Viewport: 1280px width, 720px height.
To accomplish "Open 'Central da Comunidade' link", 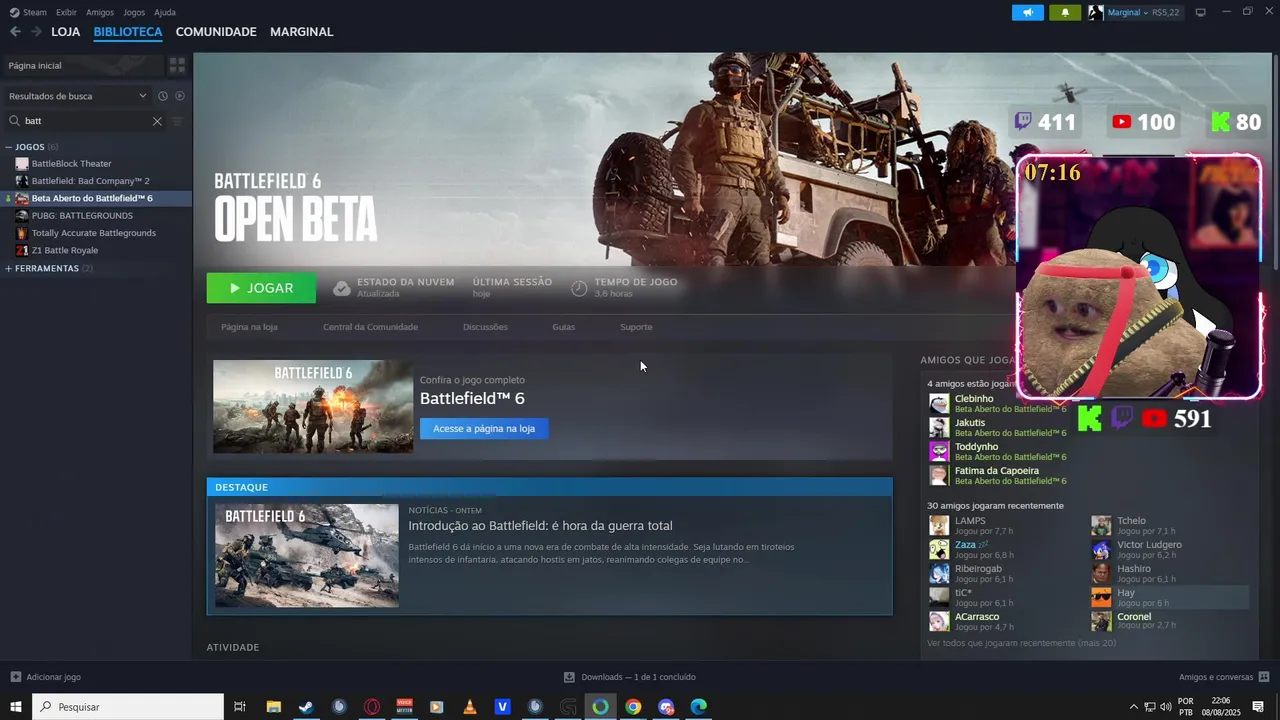I will (370, 327).
